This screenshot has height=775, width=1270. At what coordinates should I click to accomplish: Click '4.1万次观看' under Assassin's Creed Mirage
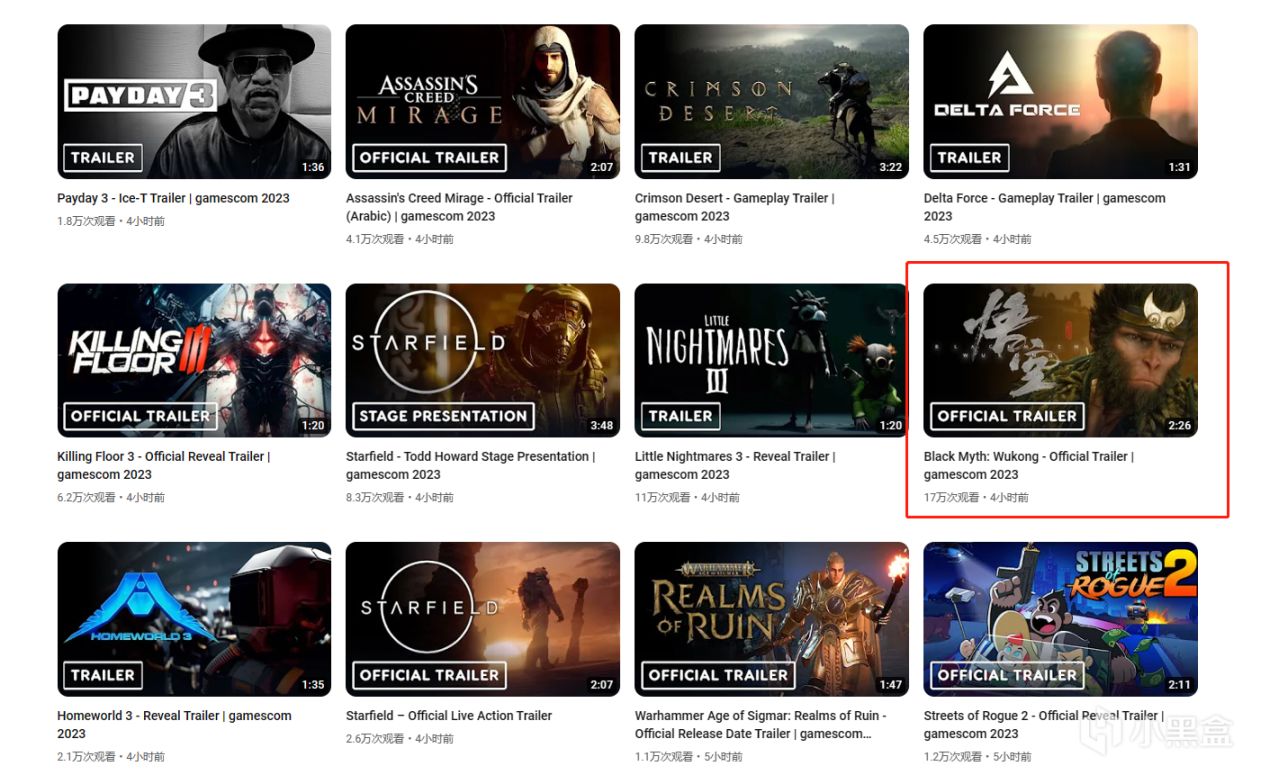tap(376, 239)
